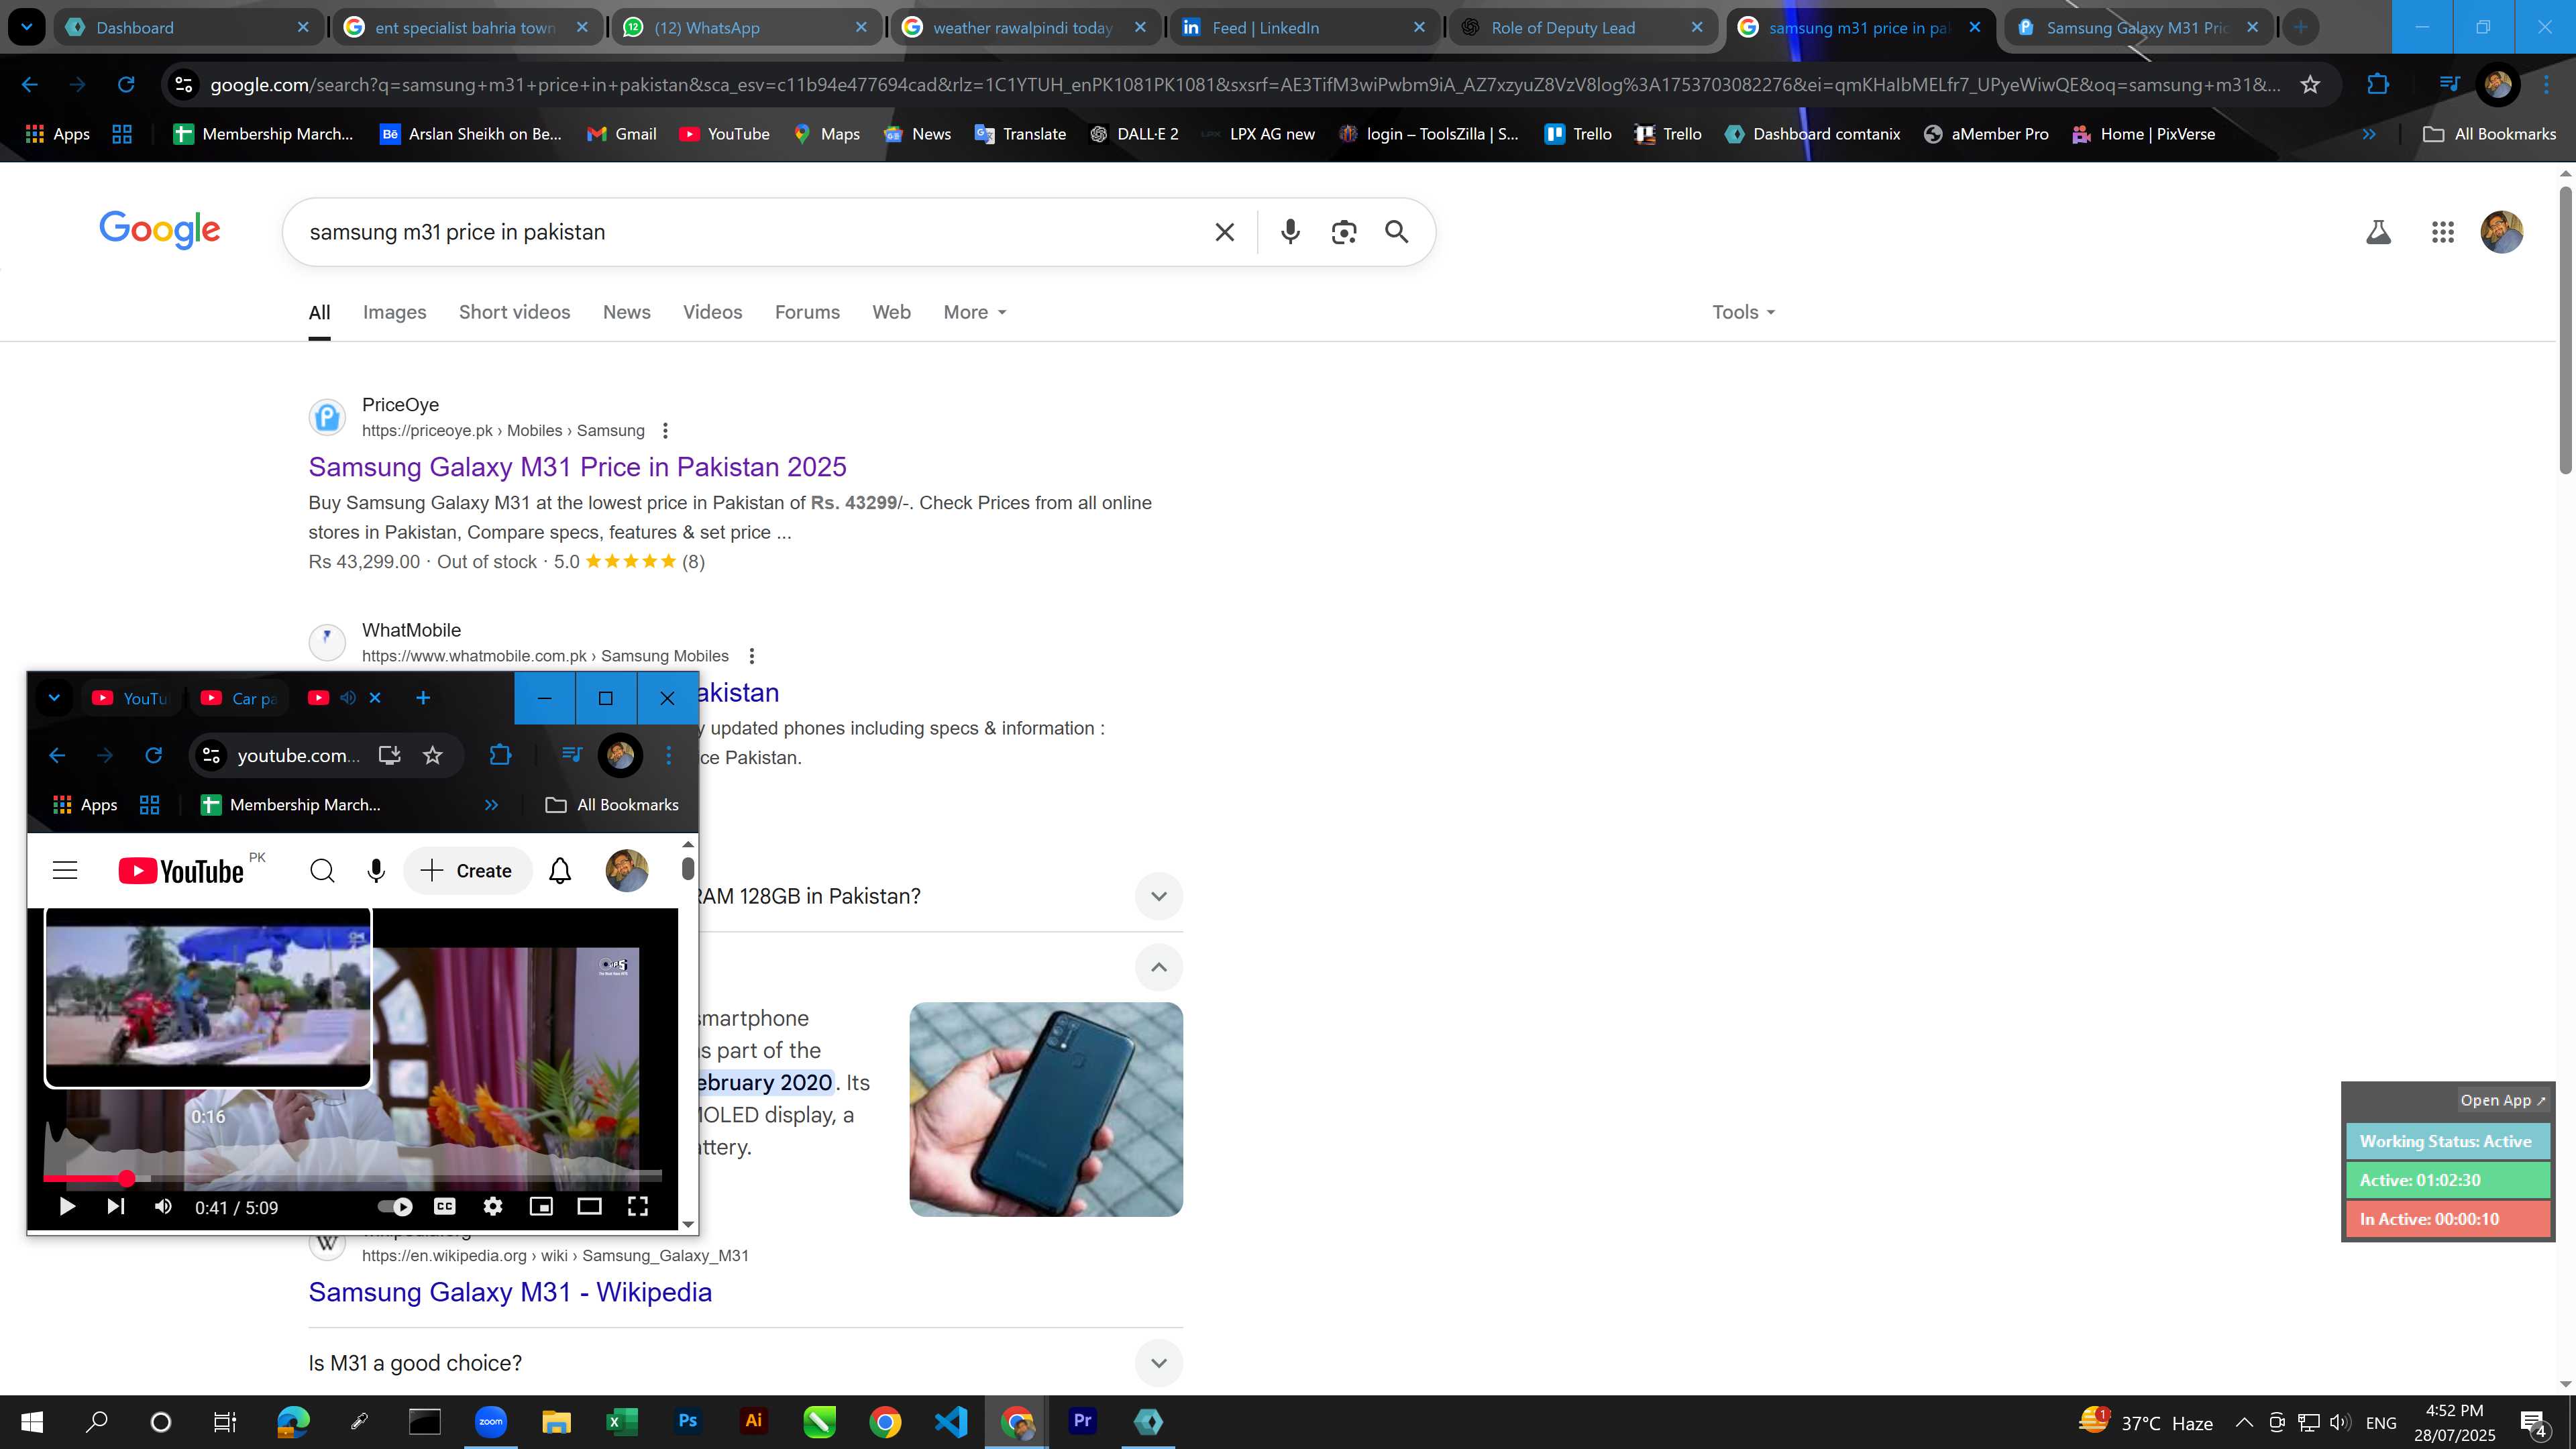
Task: Open Visual Studio Code from taskbar
Action: (x=951, y=1421)
